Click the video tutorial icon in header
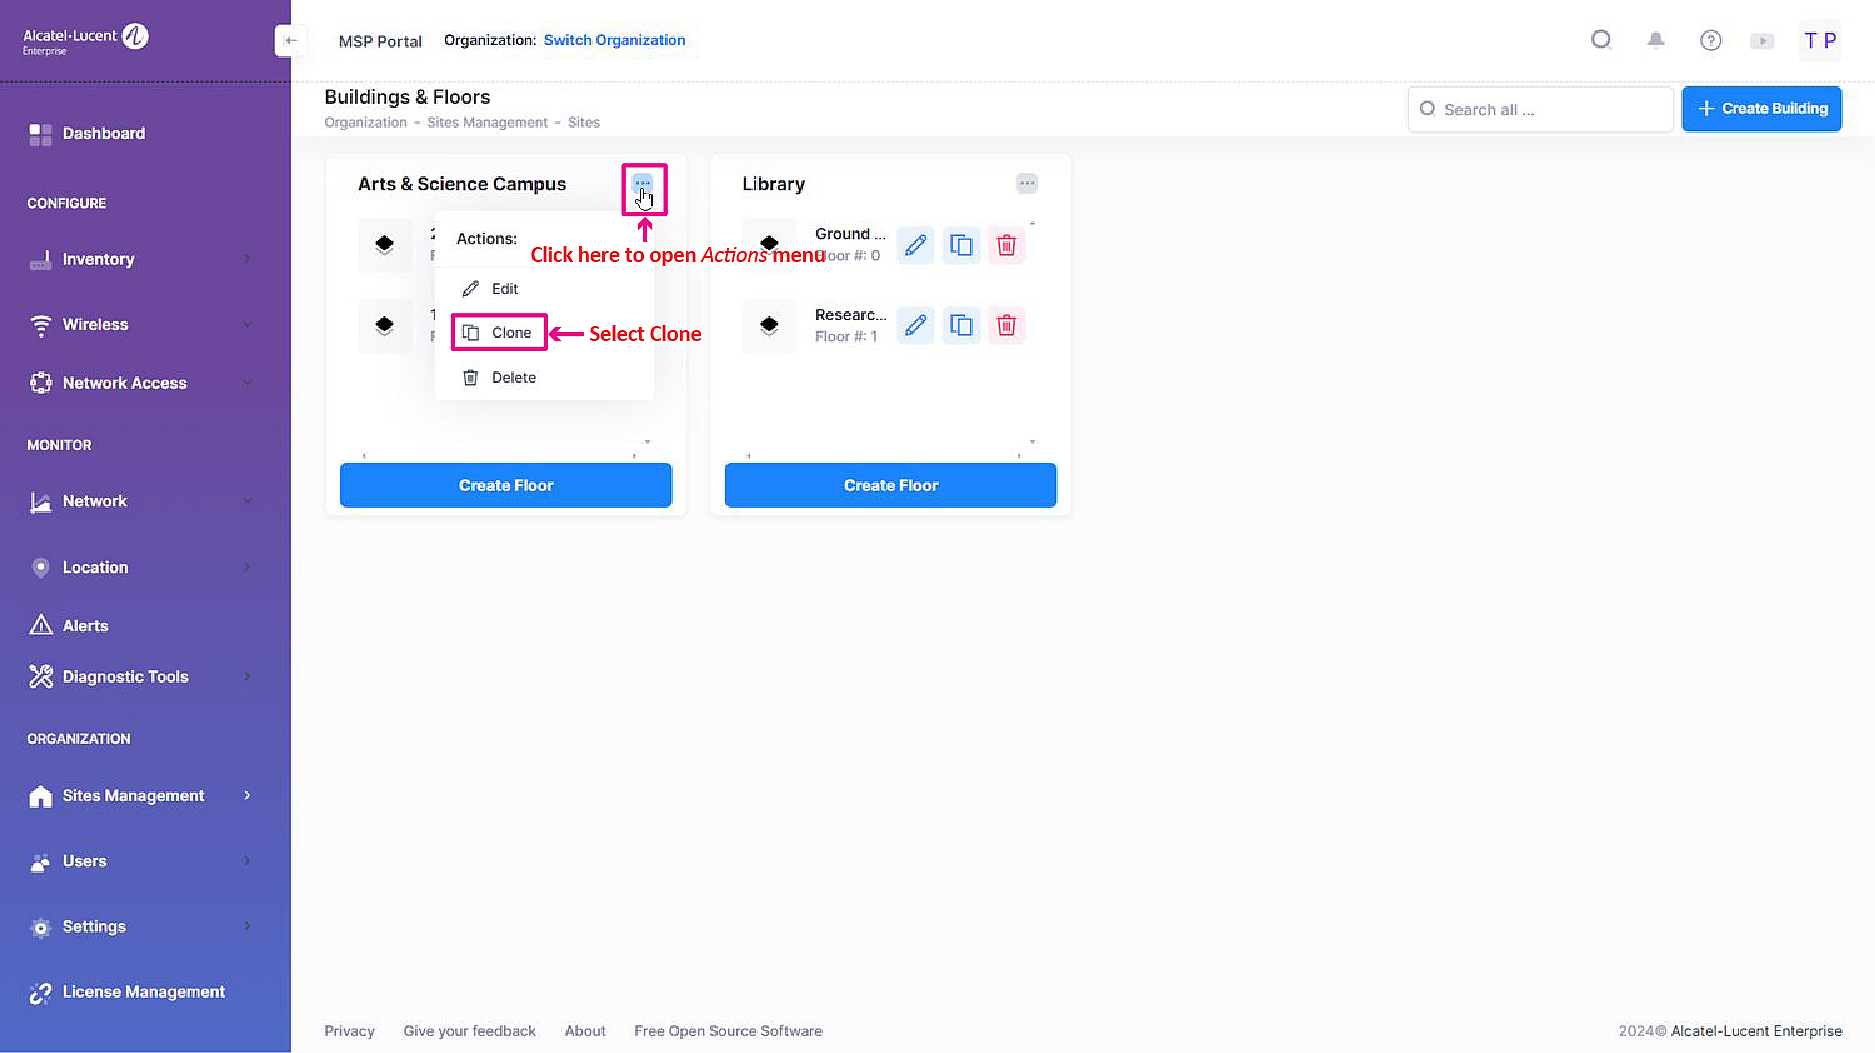The image size is (1875, 1053). click(1761, 41)
